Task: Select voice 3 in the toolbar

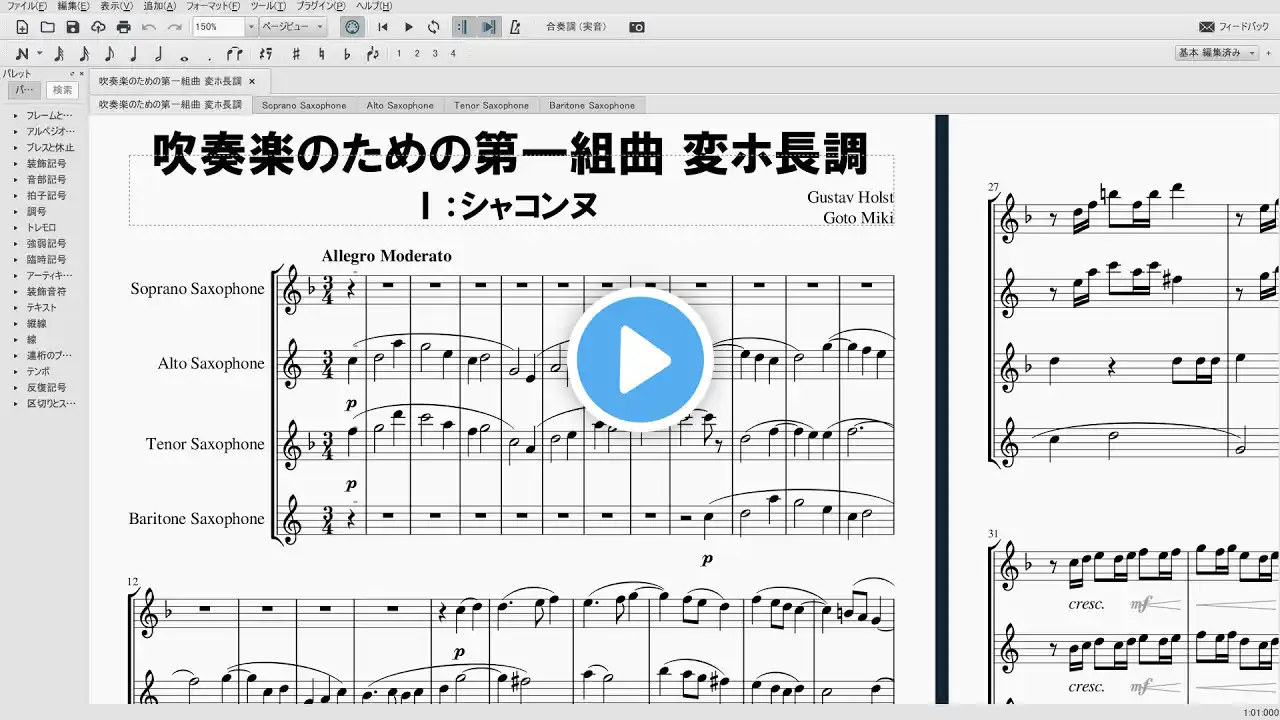Action: point(435,53)
